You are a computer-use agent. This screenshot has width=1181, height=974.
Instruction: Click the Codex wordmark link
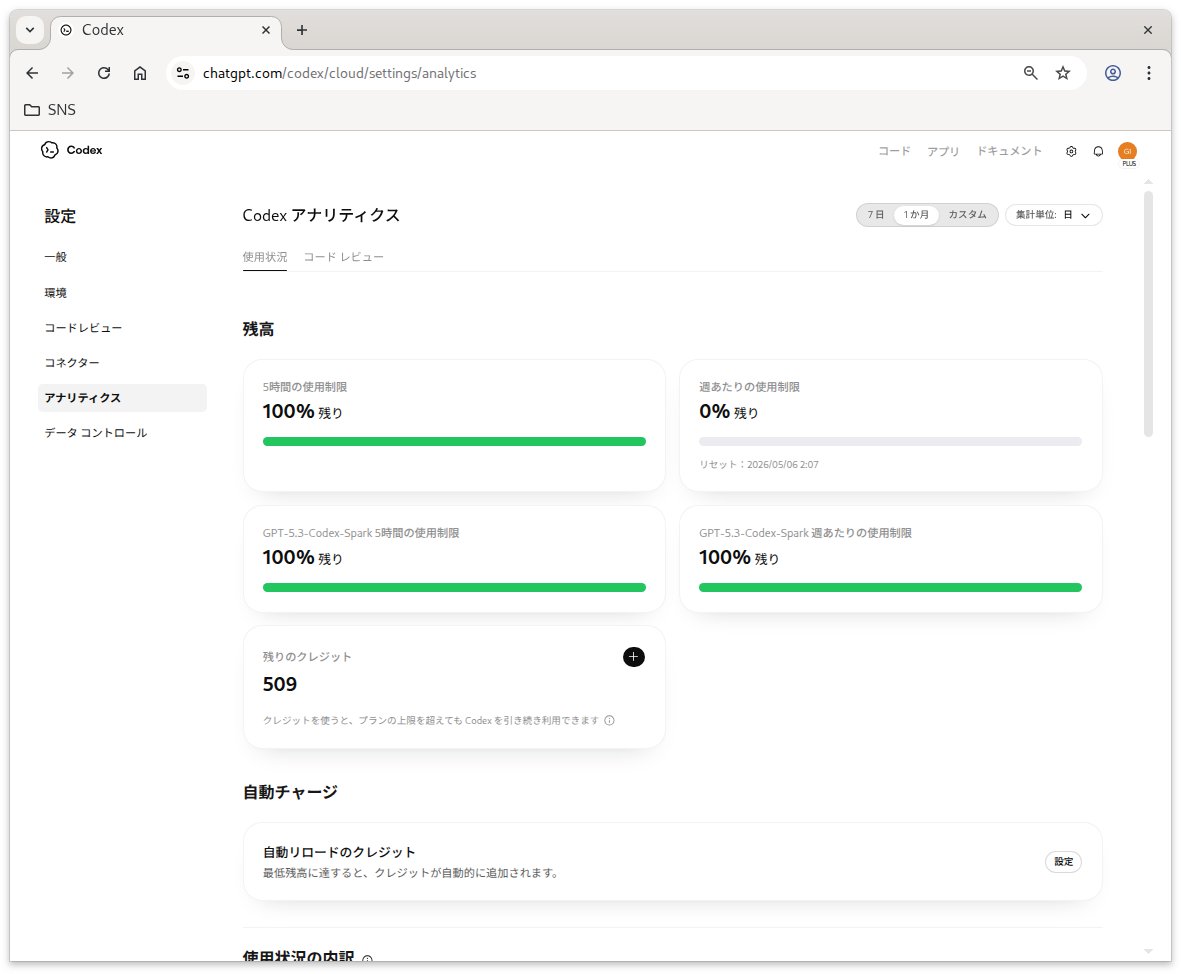tap(84, 150)
